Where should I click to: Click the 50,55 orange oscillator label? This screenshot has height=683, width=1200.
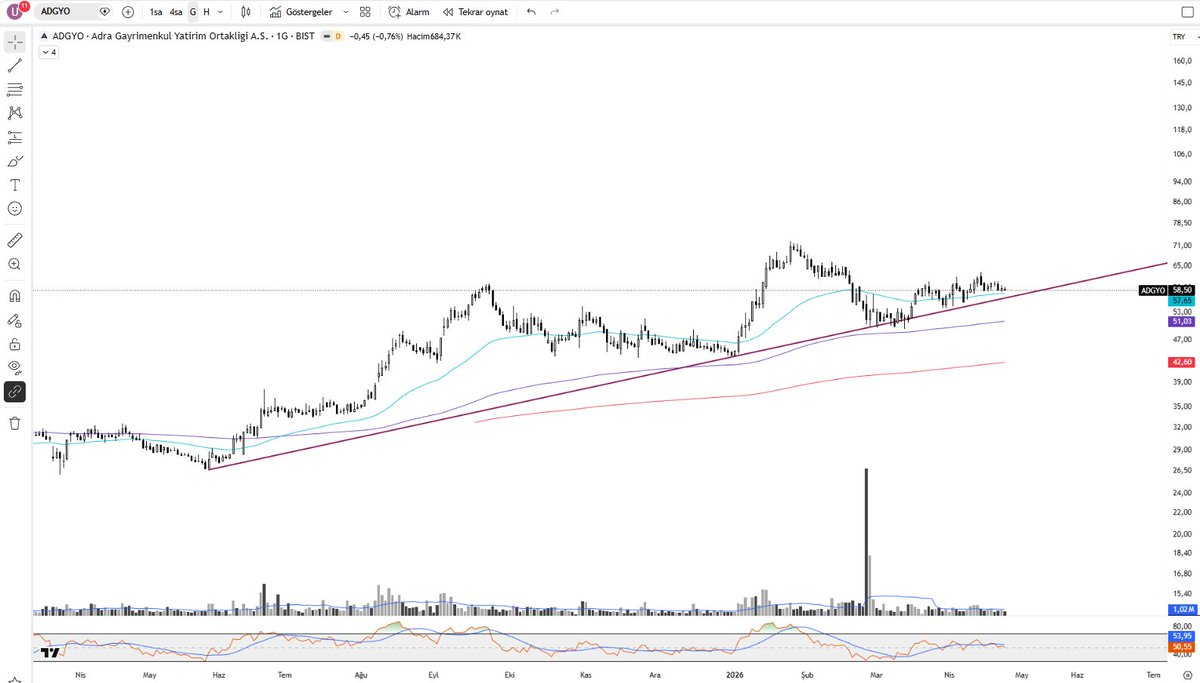pyautogui.click(x=1181, y=645)
